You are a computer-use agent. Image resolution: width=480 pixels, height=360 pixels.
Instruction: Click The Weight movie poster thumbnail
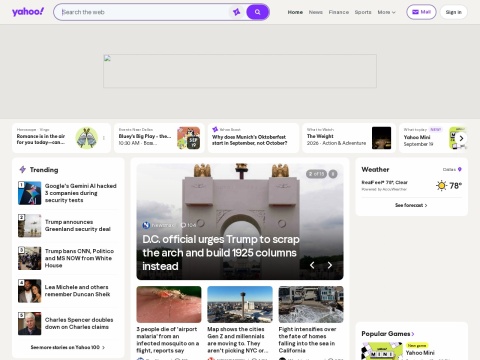click(381, 138)
